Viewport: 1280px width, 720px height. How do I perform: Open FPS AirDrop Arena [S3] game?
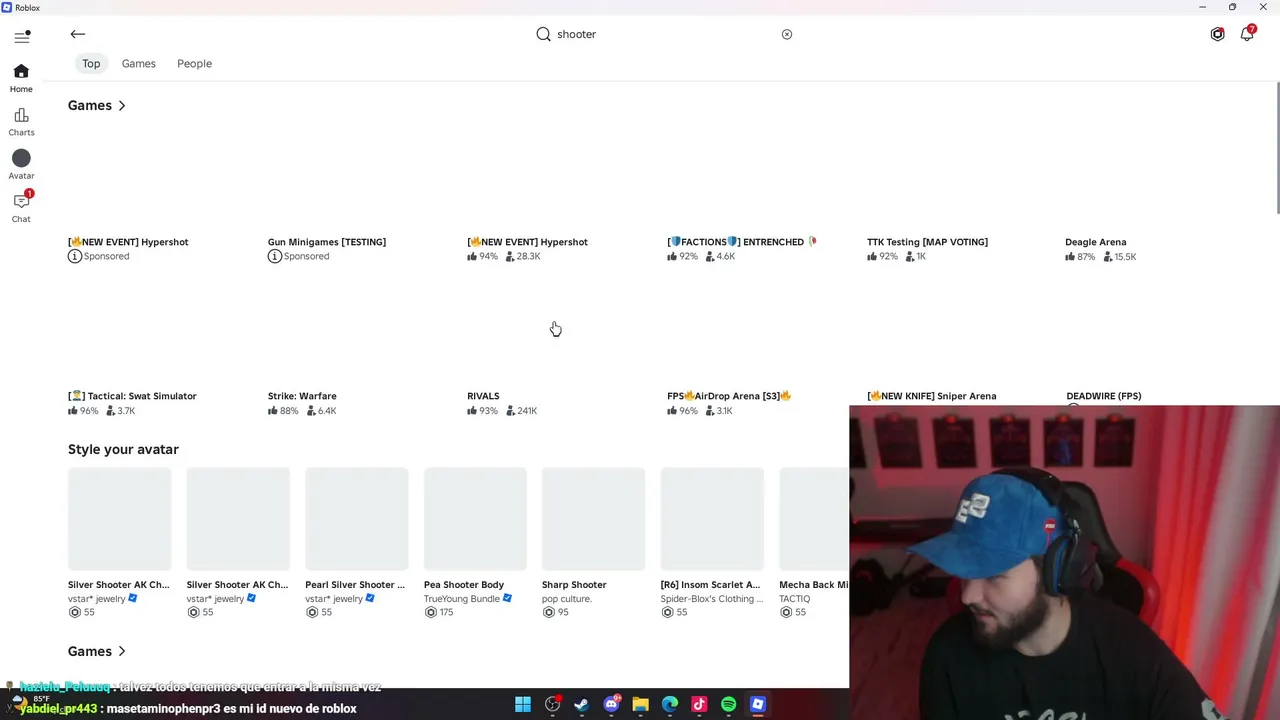pyautogui.click(x=729, y=396)
